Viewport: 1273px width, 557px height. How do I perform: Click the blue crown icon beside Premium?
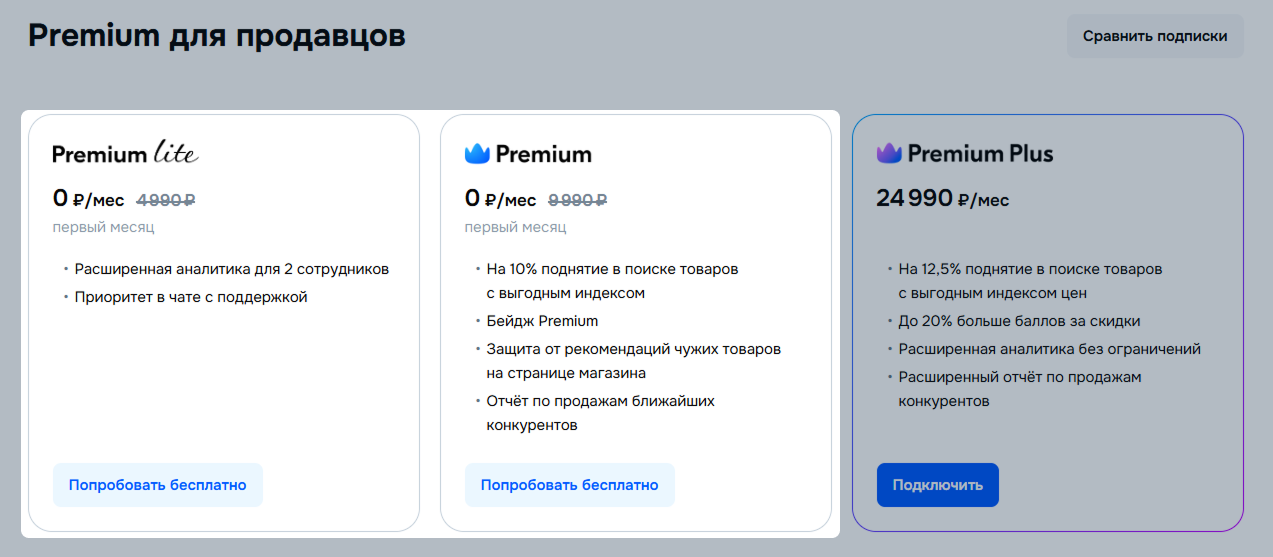pyautogui.click(x=477, y=154)
